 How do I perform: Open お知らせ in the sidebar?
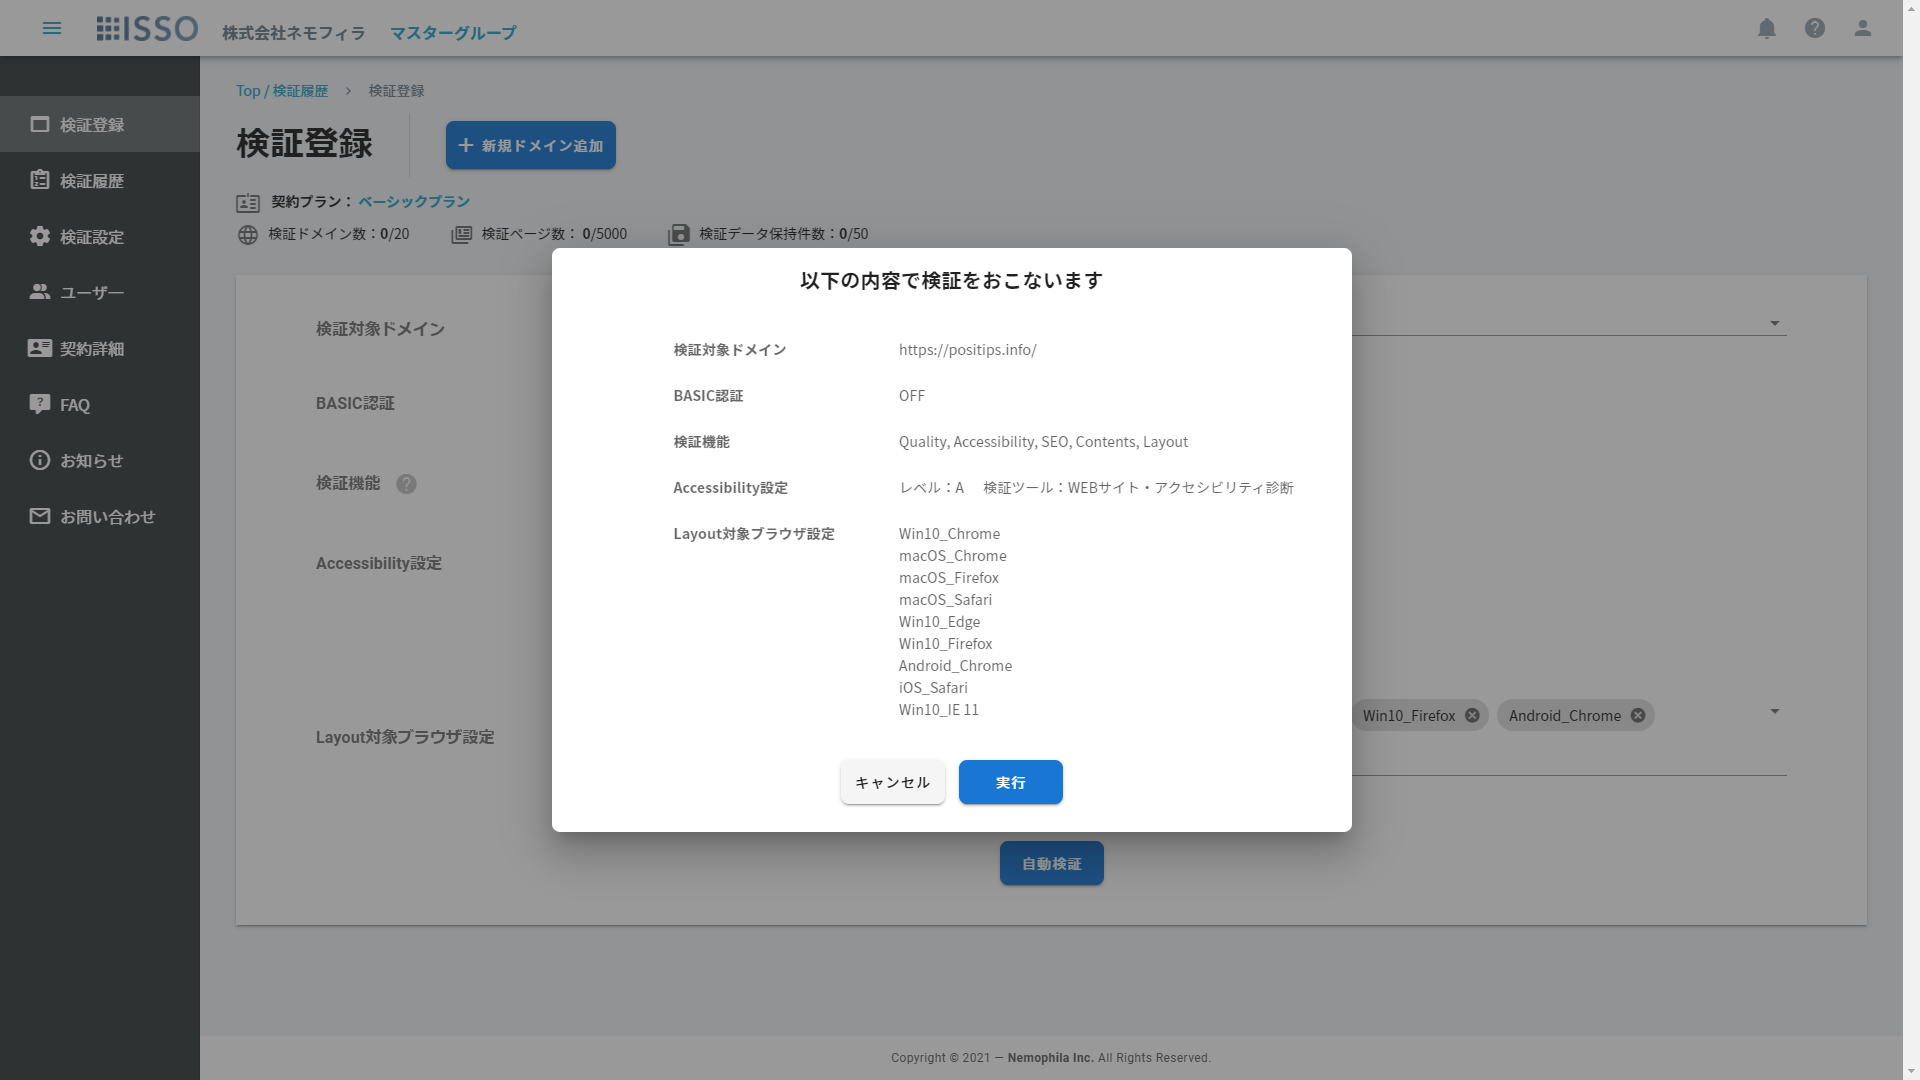coord(100,460)
